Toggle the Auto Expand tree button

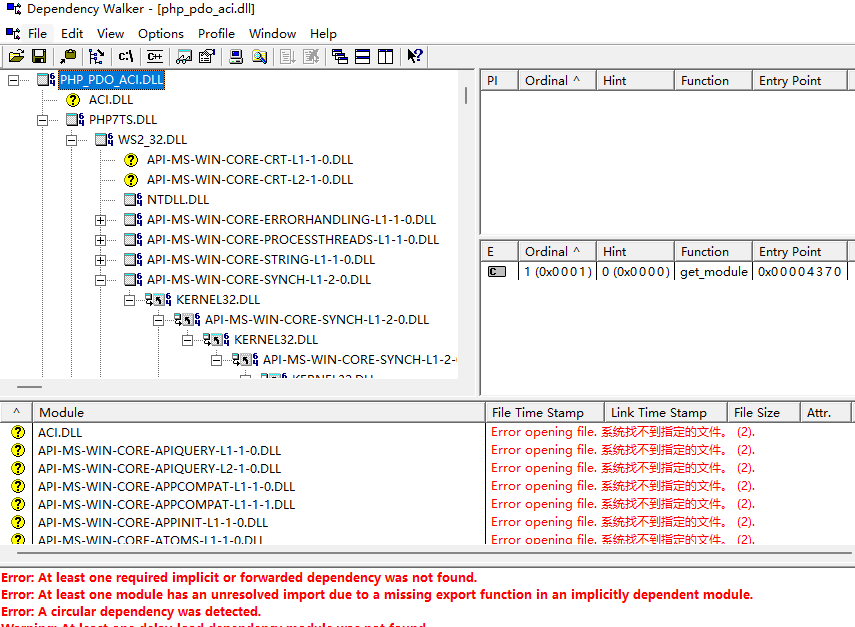(x=97, y=56)
